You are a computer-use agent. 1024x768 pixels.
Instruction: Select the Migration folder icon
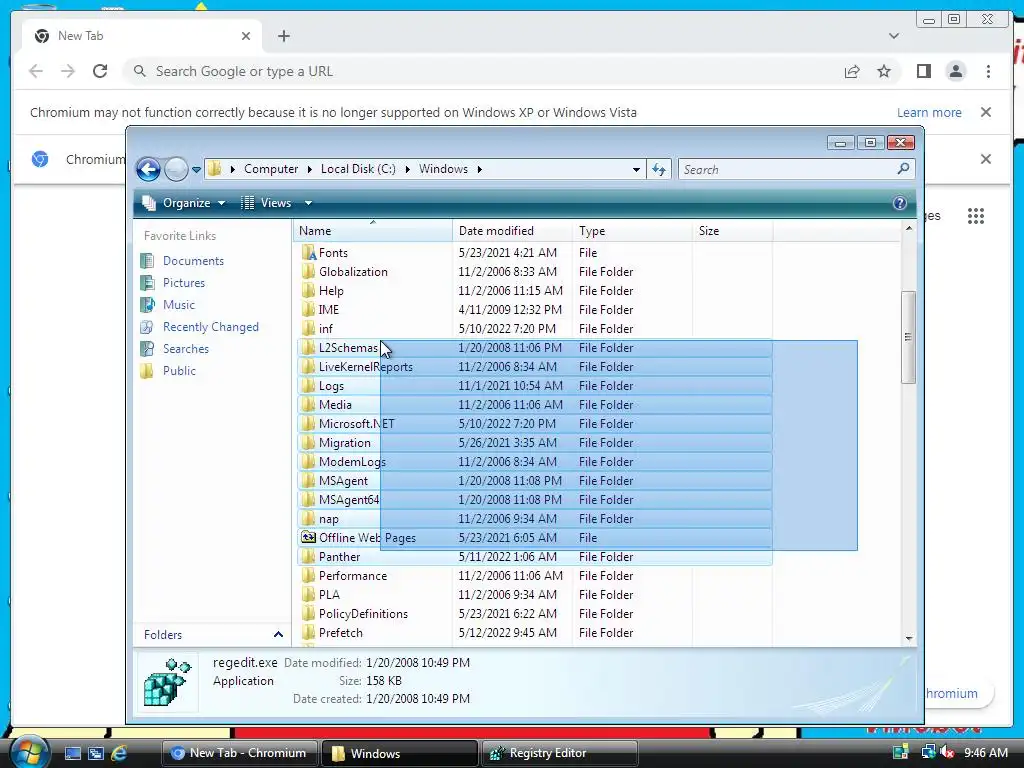308,442
